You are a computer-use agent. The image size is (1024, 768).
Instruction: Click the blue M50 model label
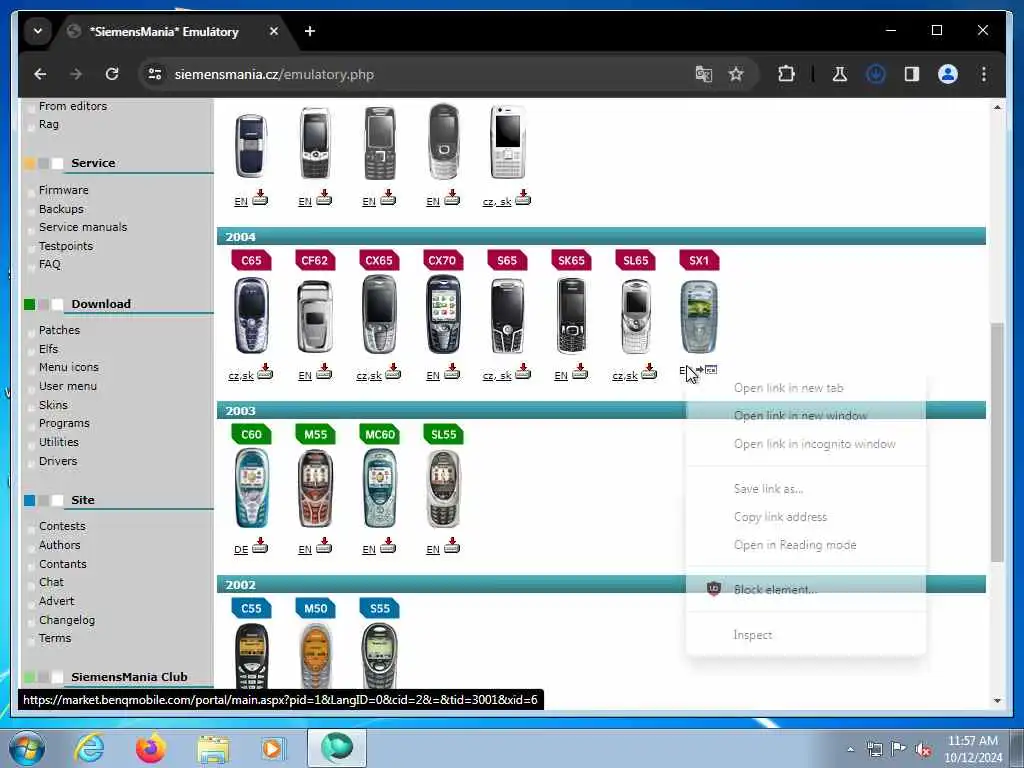coord(315,608)
